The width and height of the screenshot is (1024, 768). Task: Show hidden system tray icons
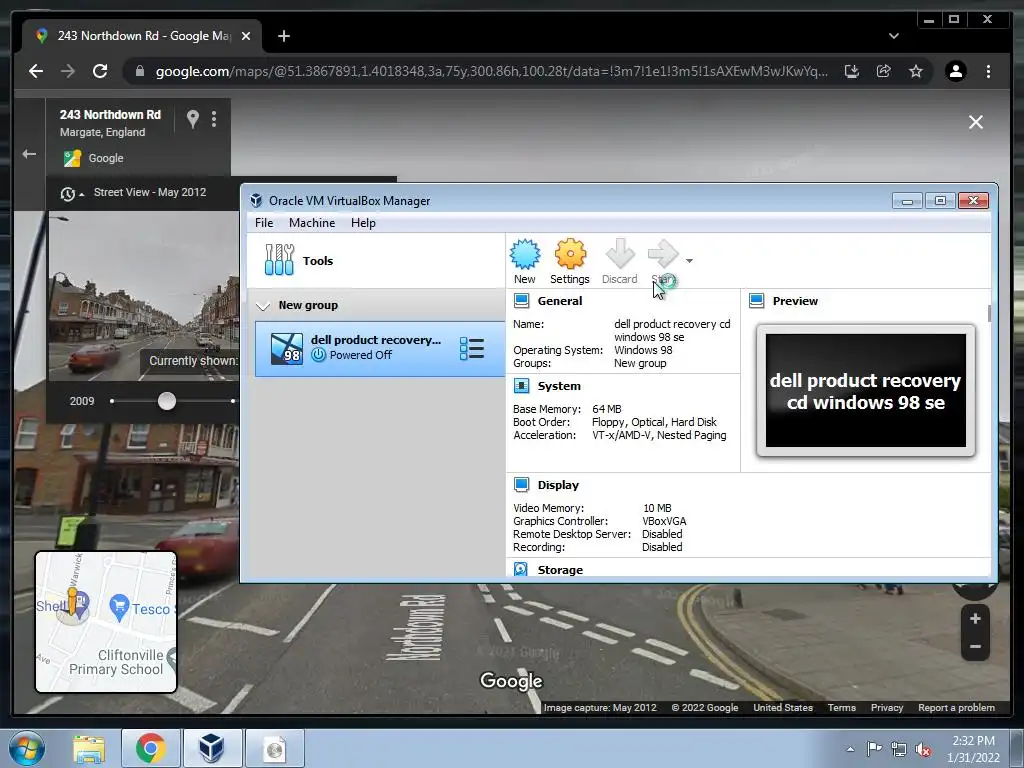(850, 749)
